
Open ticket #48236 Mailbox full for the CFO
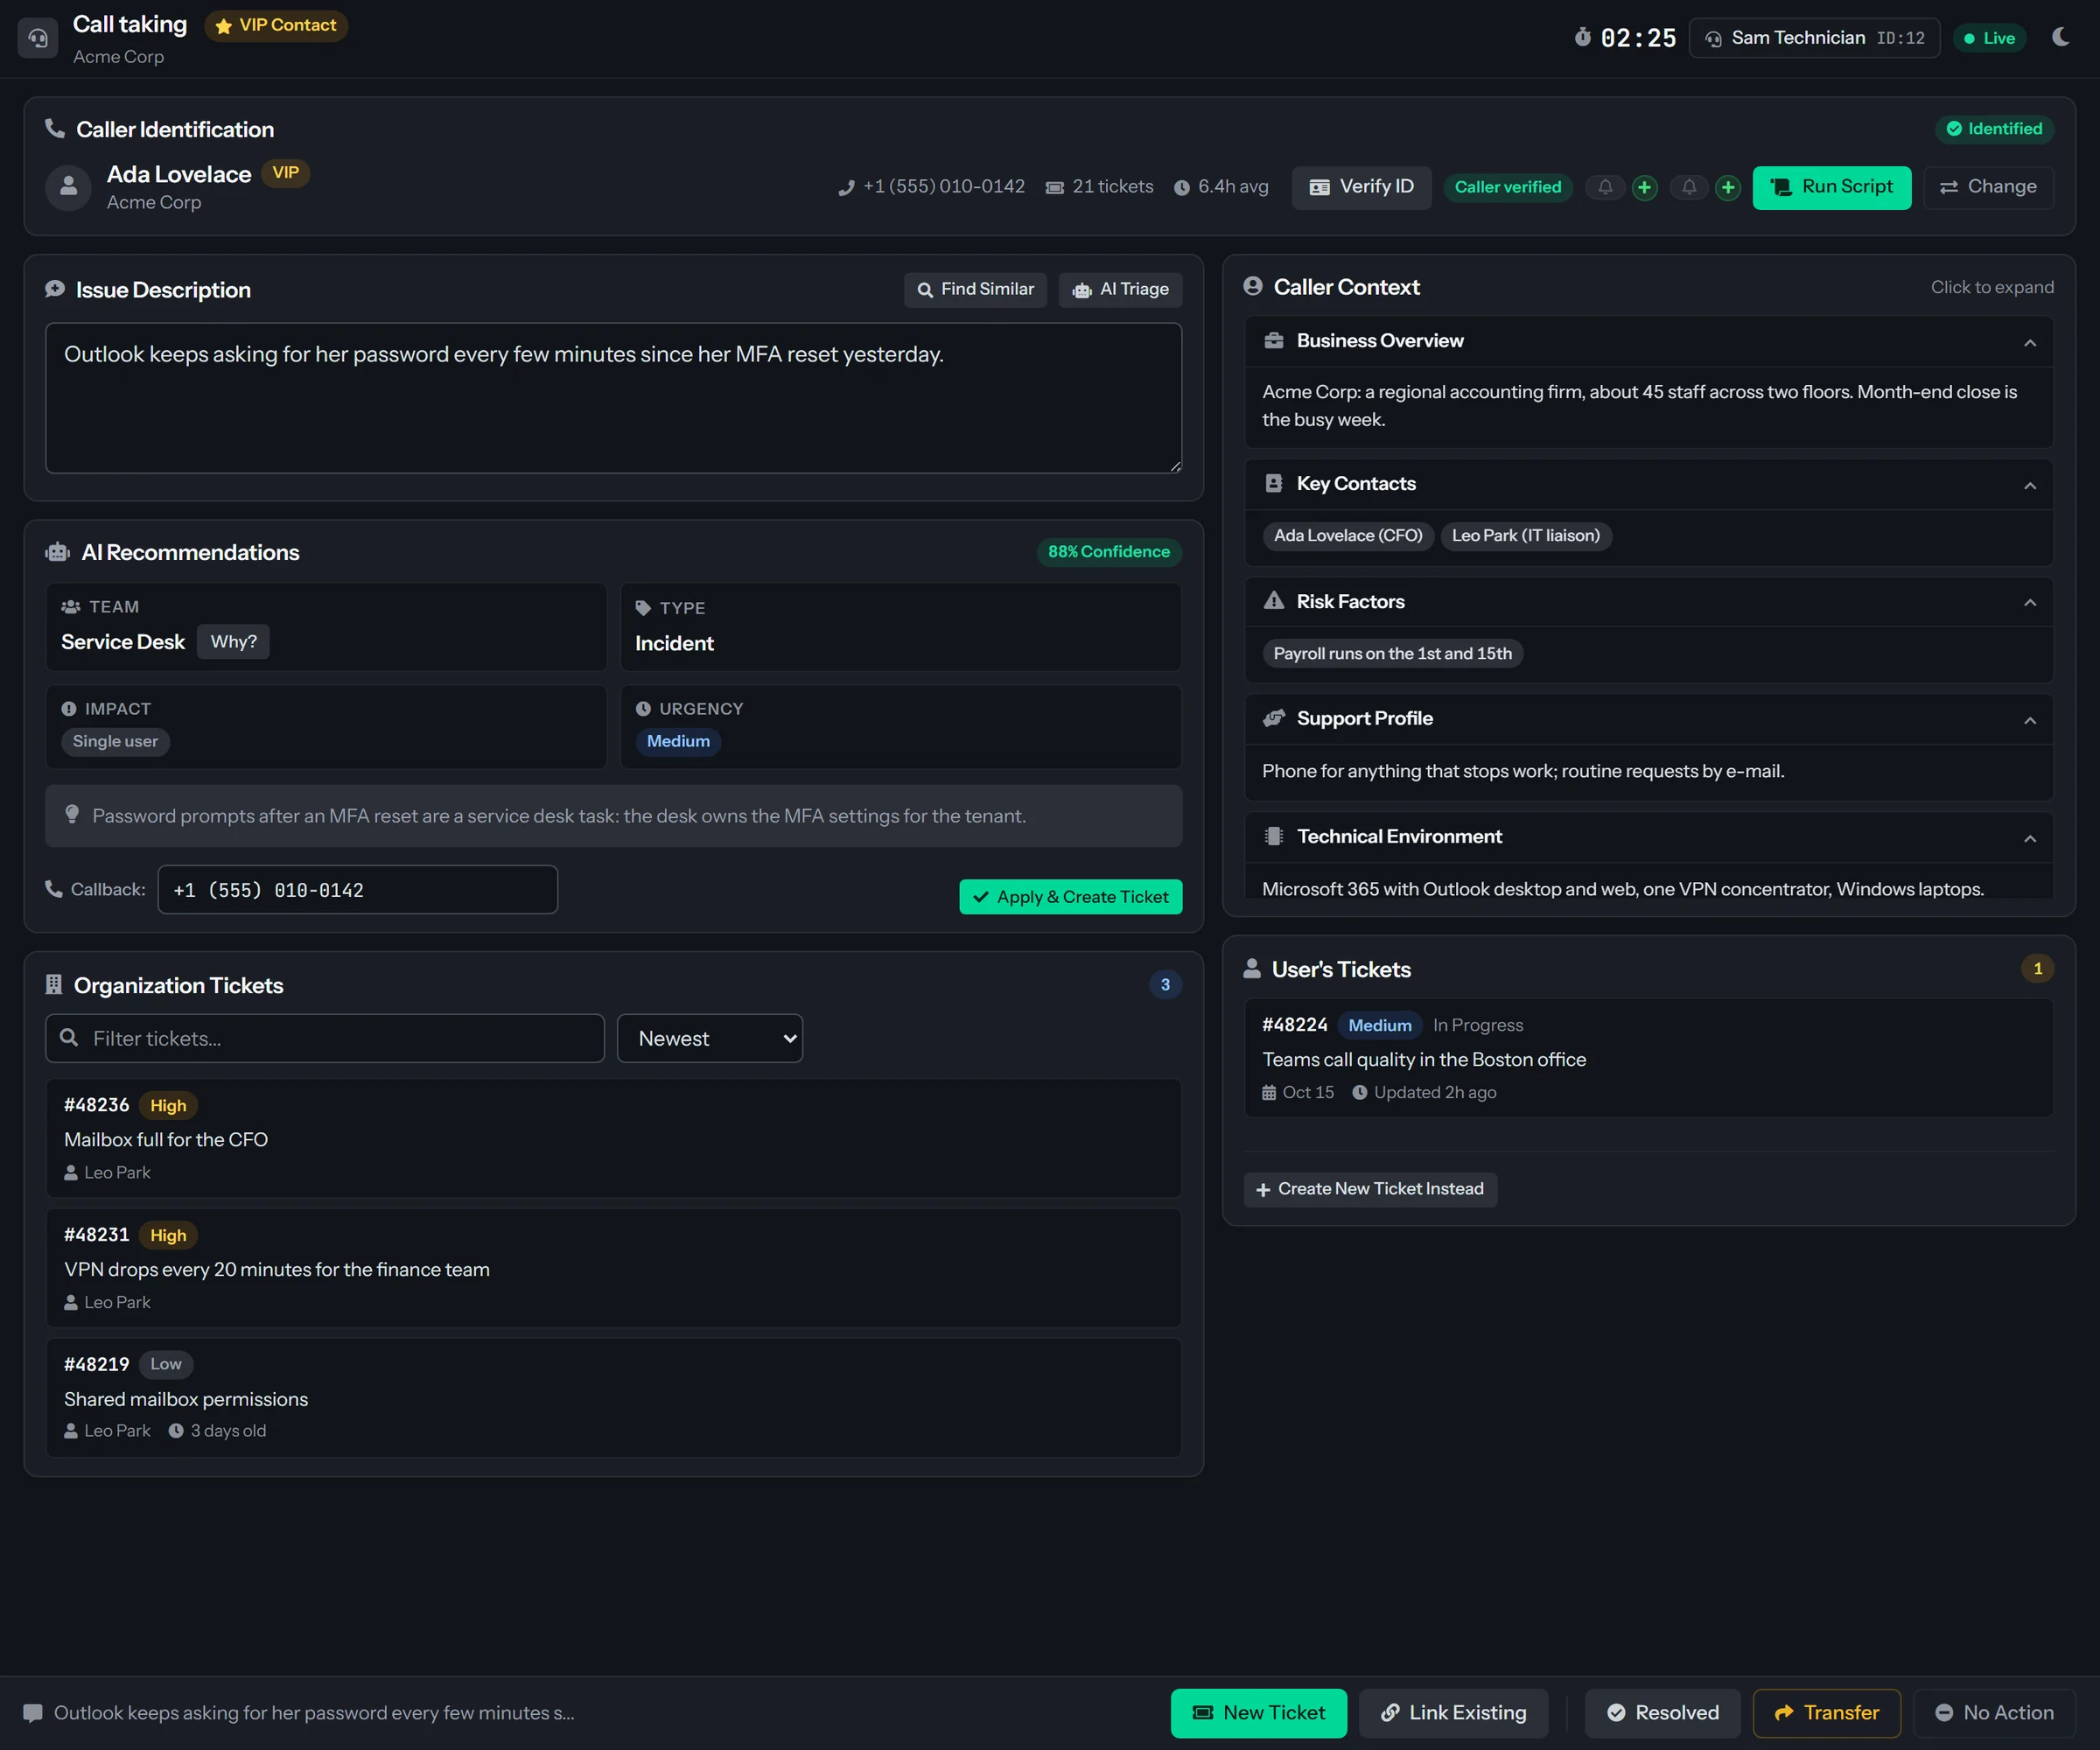613,1138
